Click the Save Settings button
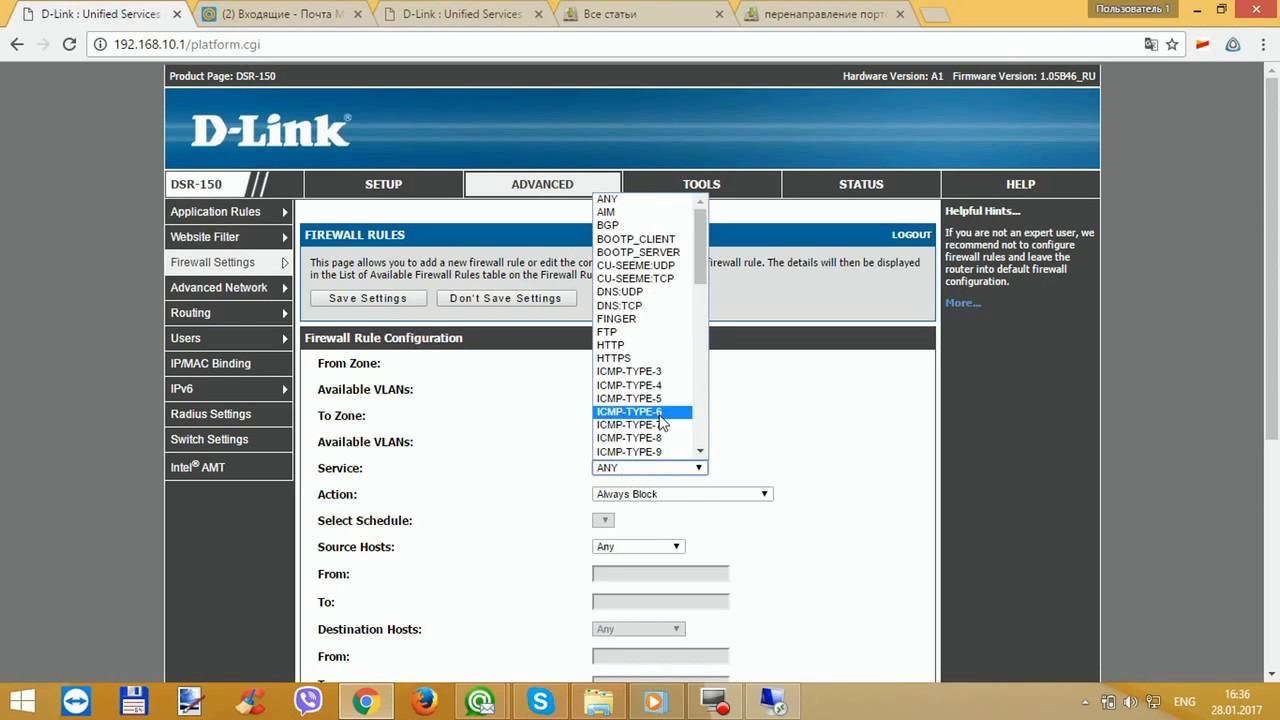Image resolution: width=1280 pixels, height=720 pixels. (368, 298)
